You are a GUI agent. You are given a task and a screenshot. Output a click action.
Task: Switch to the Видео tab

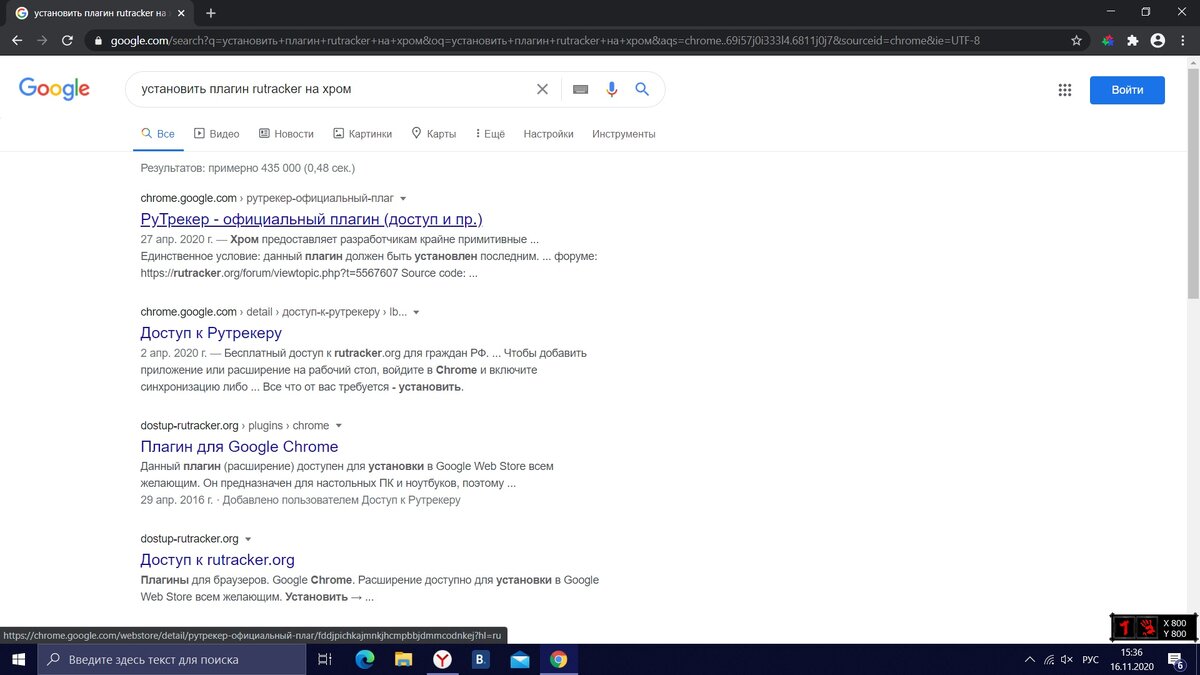tap(216, 134)
